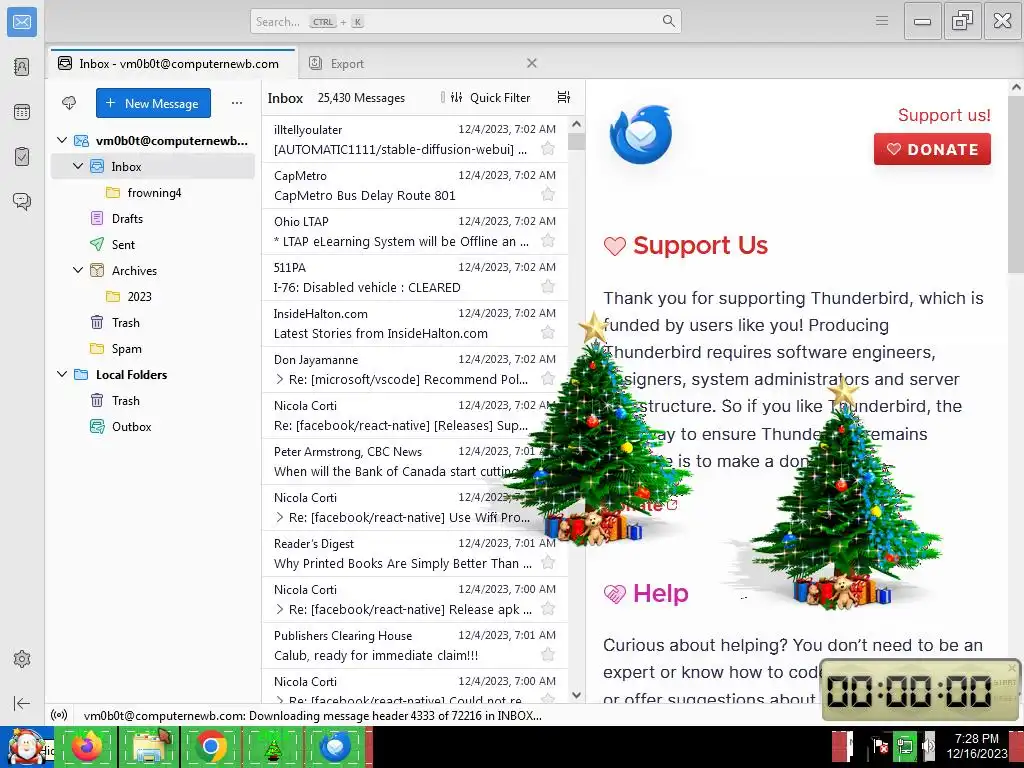Star the Reader's Digest message
The height and width of the screenshot is (768, 1024).
click(548, 563)
